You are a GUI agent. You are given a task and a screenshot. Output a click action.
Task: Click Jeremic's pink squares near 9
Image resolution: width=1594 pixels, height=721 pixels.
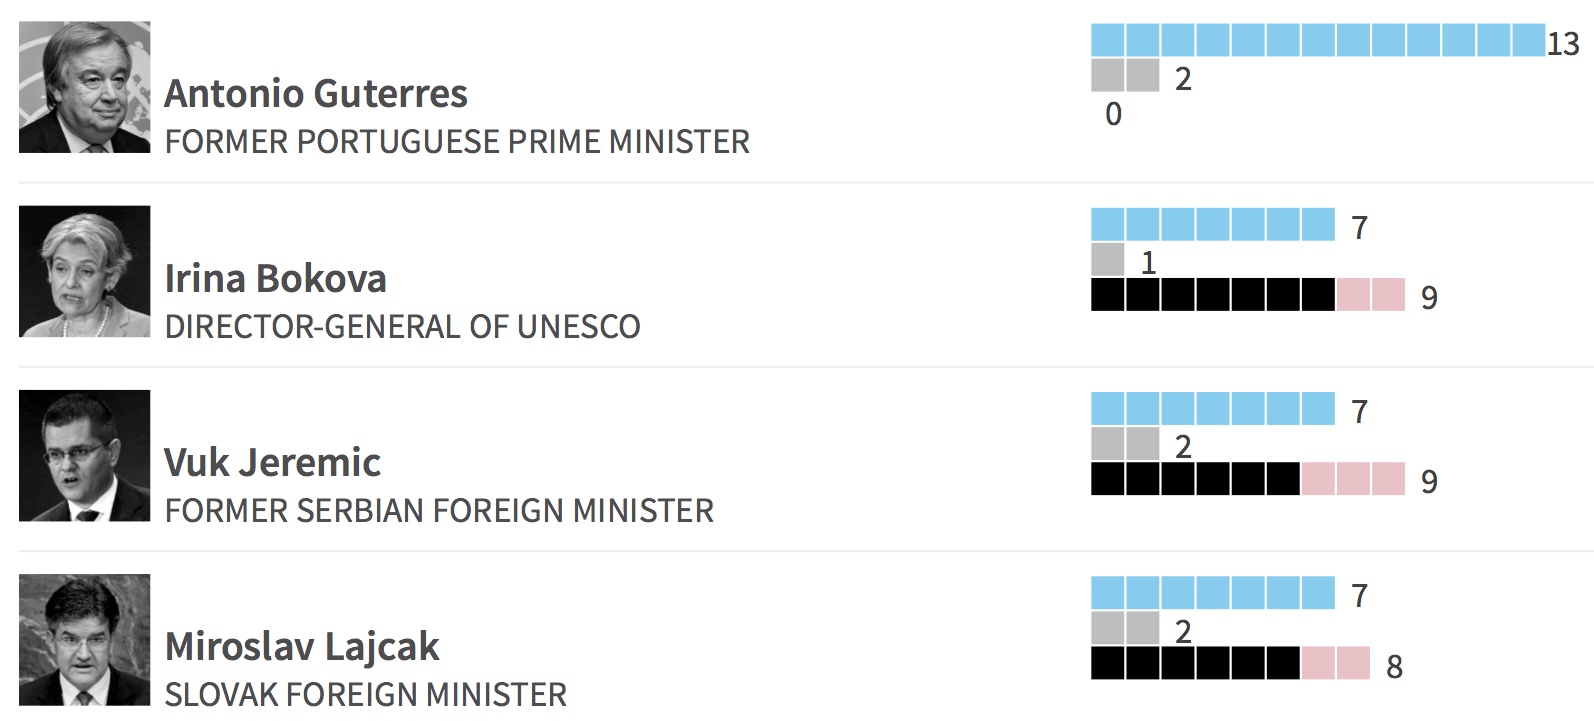tap(1354, 479)
